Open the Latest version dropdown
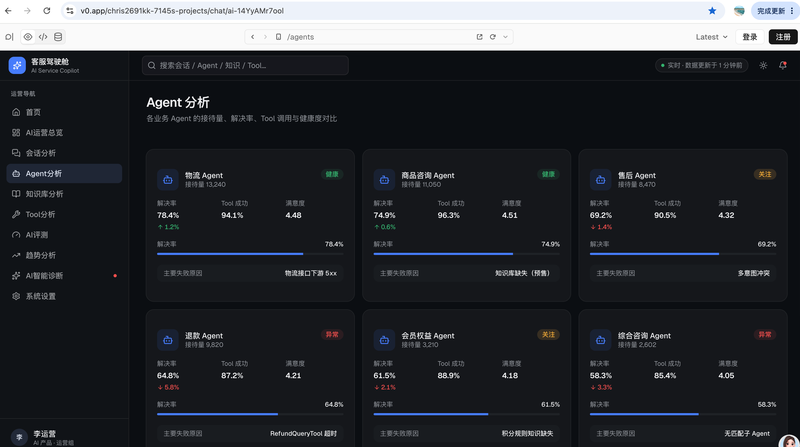The image size is (800, 447). [711, 37]
